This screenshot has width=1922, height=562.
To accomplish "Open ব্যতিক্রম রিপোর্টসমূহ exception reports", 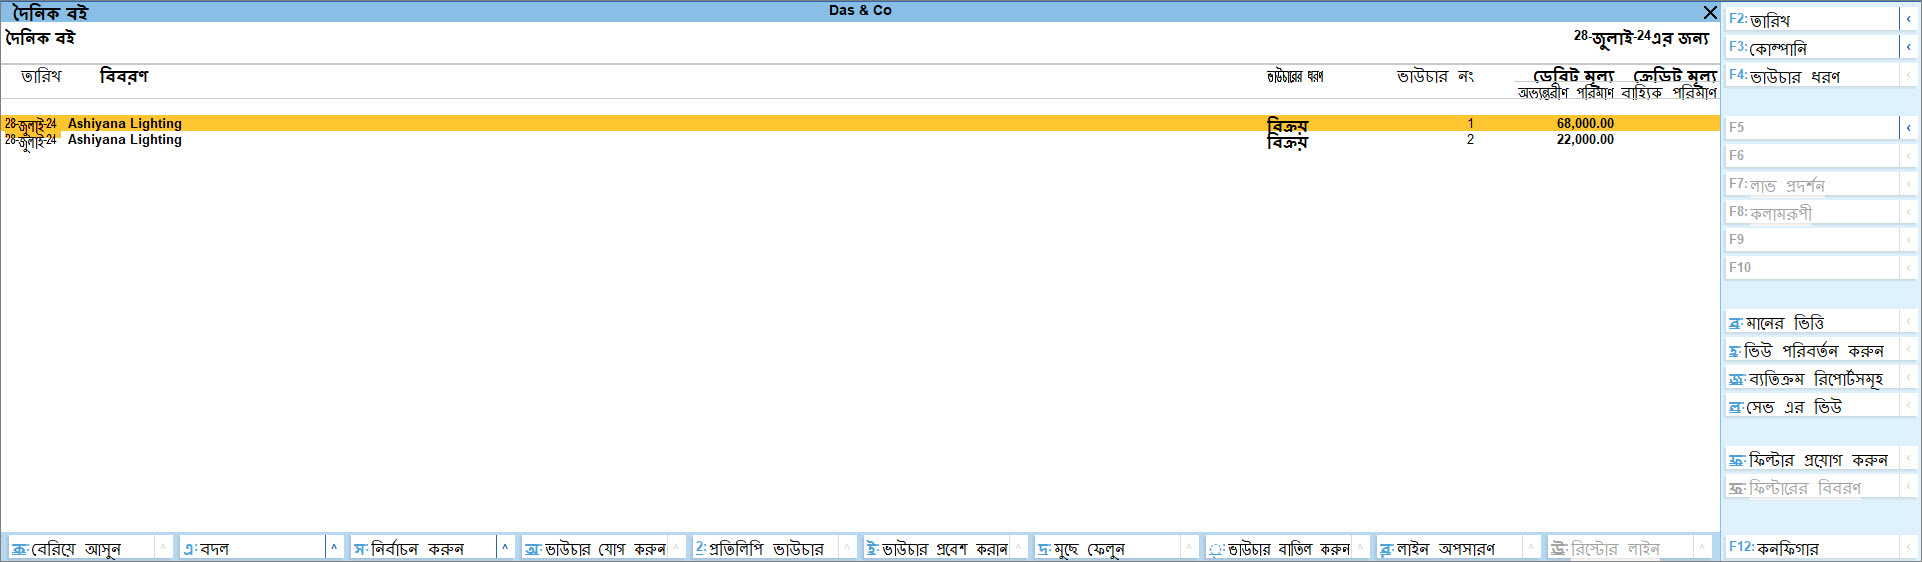I will tap(1811, 378).
